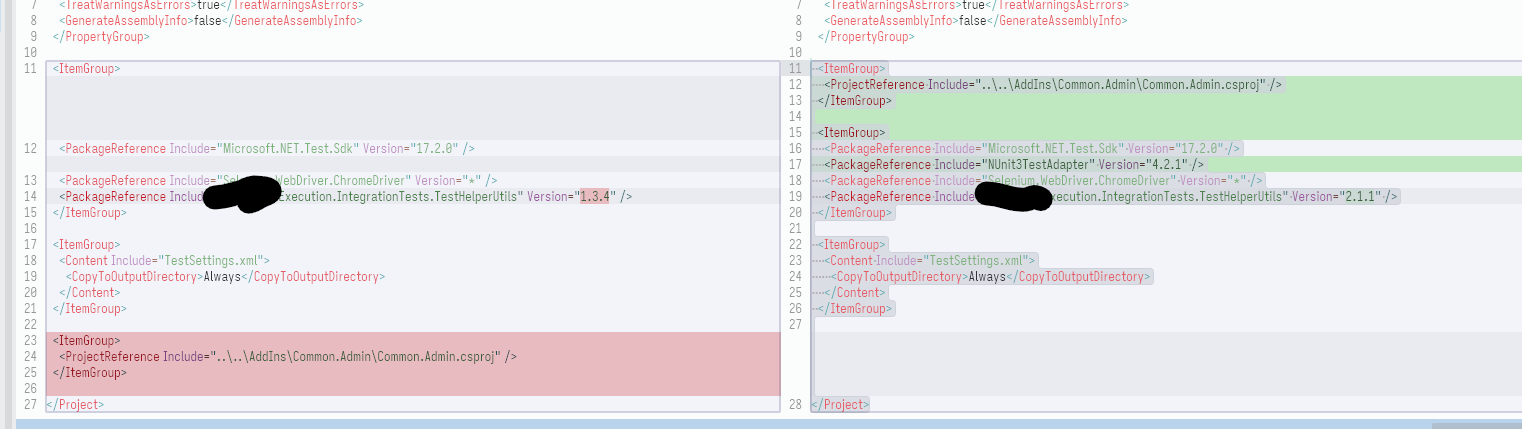1522x429 pixels.
Task: Click GenerateAssemblyInfo false in left pane
Action: 210,20
